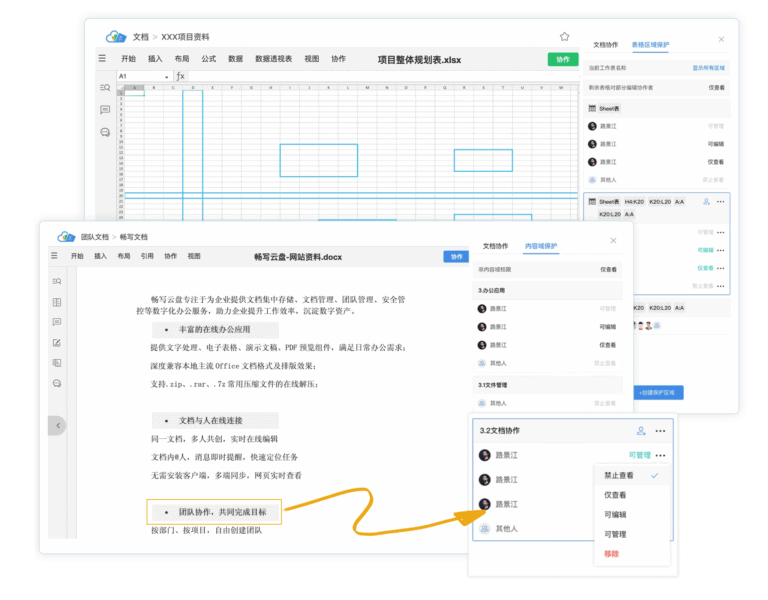
Task: Open more options beside green 可编辑 in the spreadsheet panel
Action: pos(720,250)
